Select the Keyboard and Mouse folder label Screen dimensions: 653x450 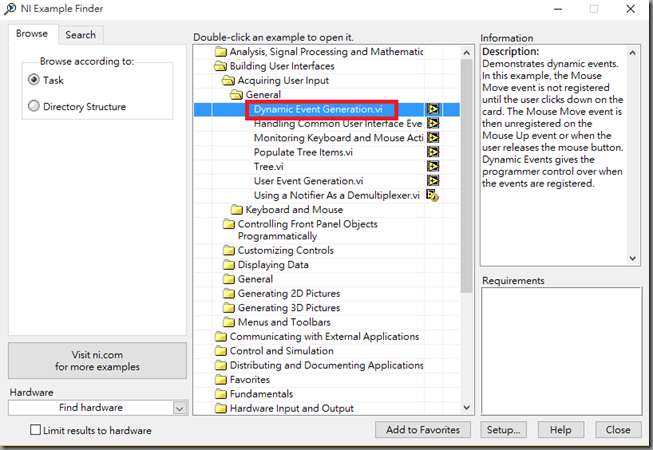[x=294, y=210]
